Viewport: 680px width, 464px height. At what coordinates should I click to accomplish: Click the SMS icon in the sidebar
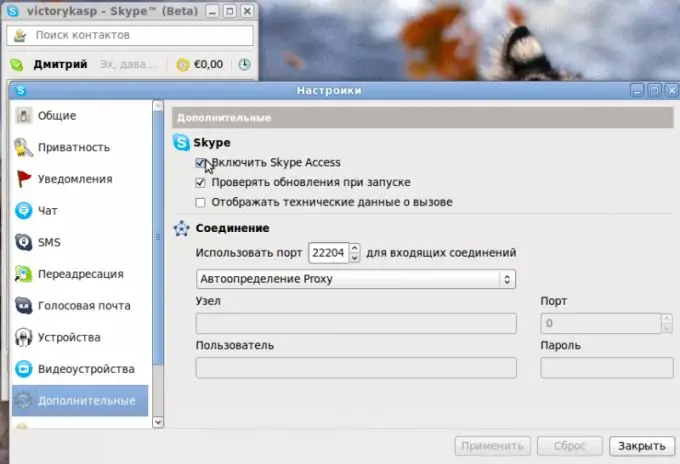(x=23, y=242)
